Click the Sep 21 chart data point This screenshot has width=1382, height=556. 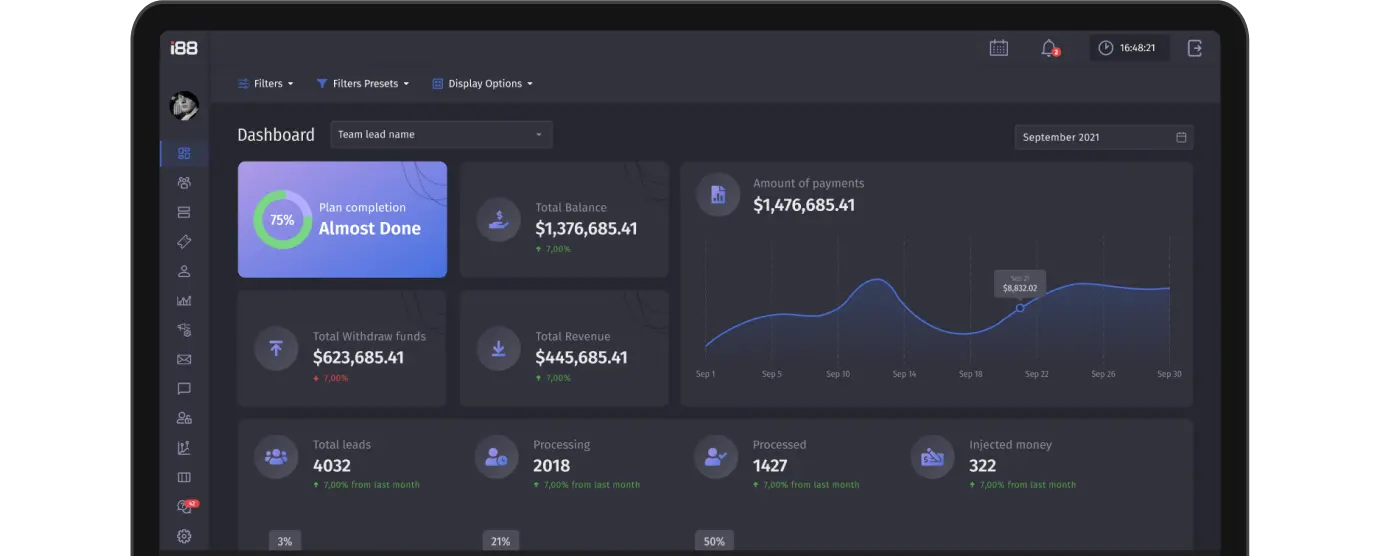click(1020, 308)
